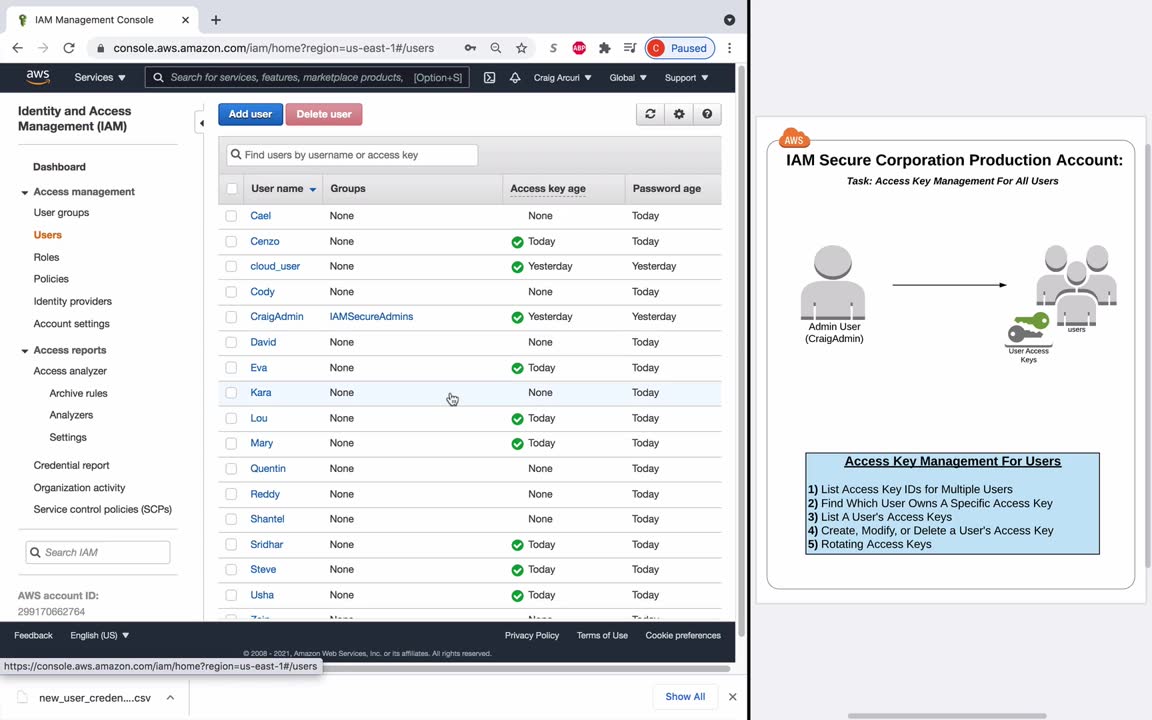Open Identity providers in sidebar
Screen dimensions: 1152x720
pos(73,301)
